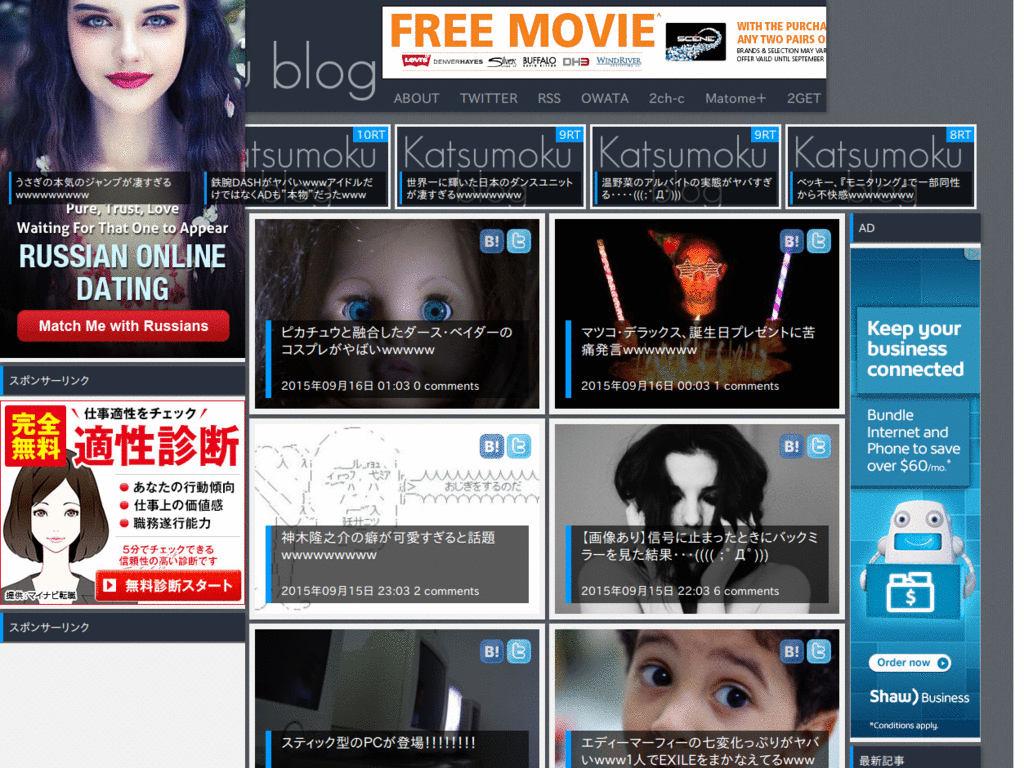Viewport: 1024px width, 768px height.
Task: Click Hatena B! icon on スティック型PC post
Action: [492, 652]
